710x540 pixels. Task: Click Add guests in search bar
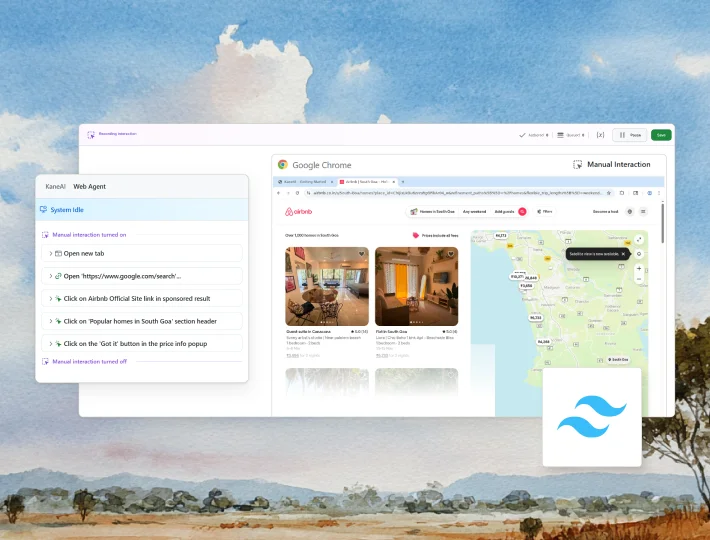pyautogui.click(x=504, y=211)
